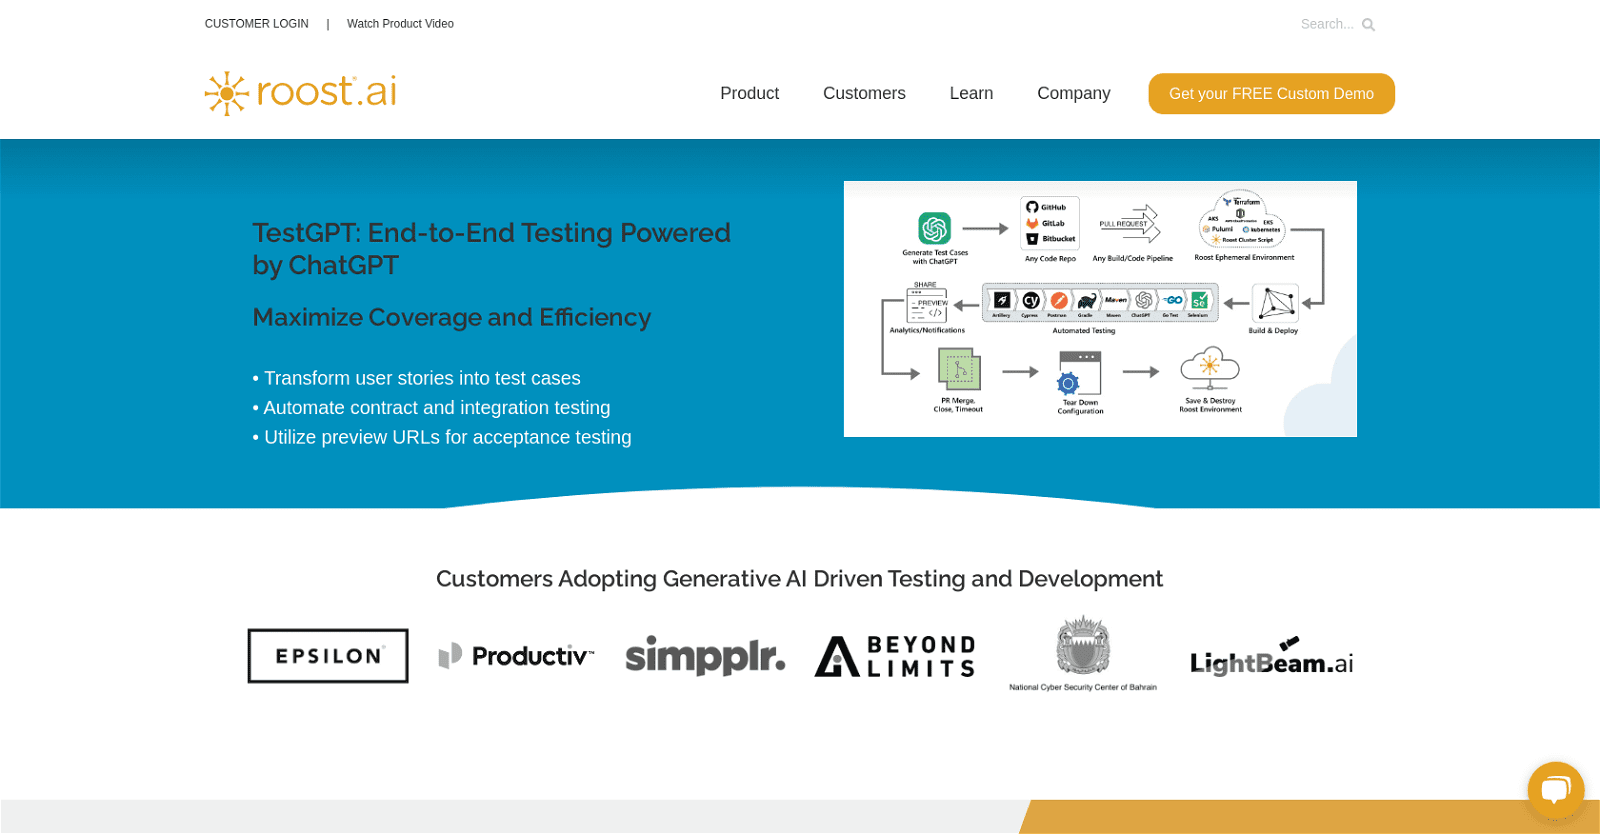Open the chat widget bubble
The width and height of the screenshot is (1600, 834).
tap(1555, 791)
